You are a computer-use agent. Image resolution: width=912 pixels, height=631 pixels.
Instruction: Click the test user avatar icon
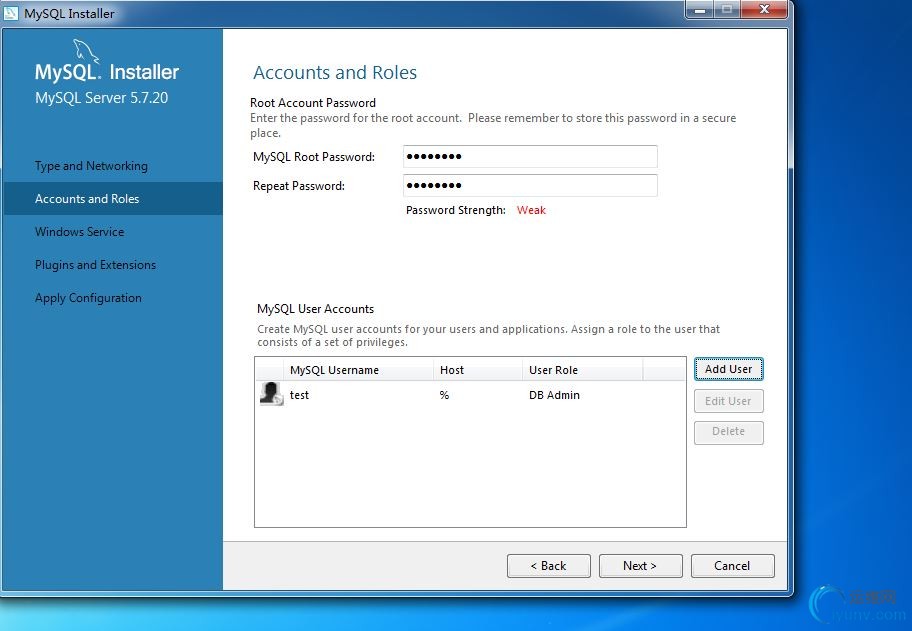coord(271,394)
